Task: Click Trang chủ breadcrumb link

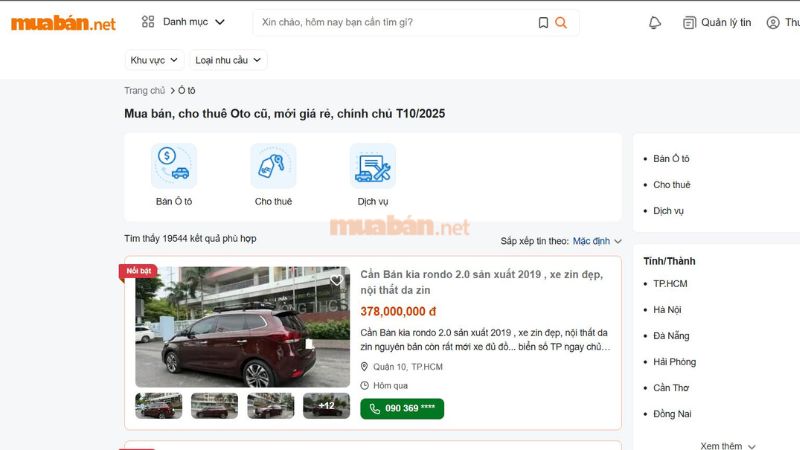Action: click(x=144, y=90)
